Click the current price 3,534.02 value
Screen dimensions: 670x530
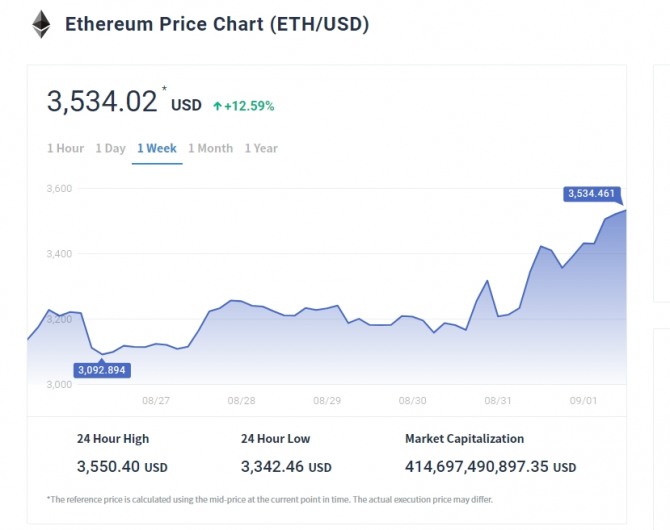[102, 102]
